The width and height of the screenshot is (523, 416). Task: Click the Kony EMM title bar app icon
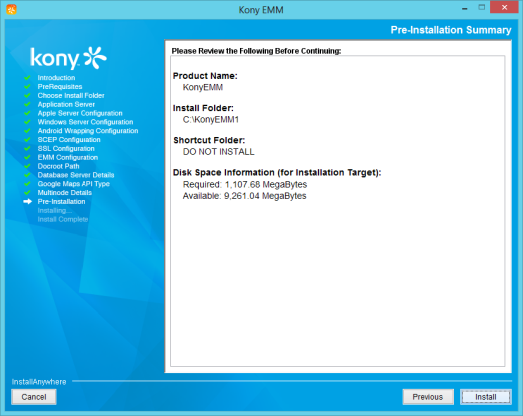click(x=11, y=9)
